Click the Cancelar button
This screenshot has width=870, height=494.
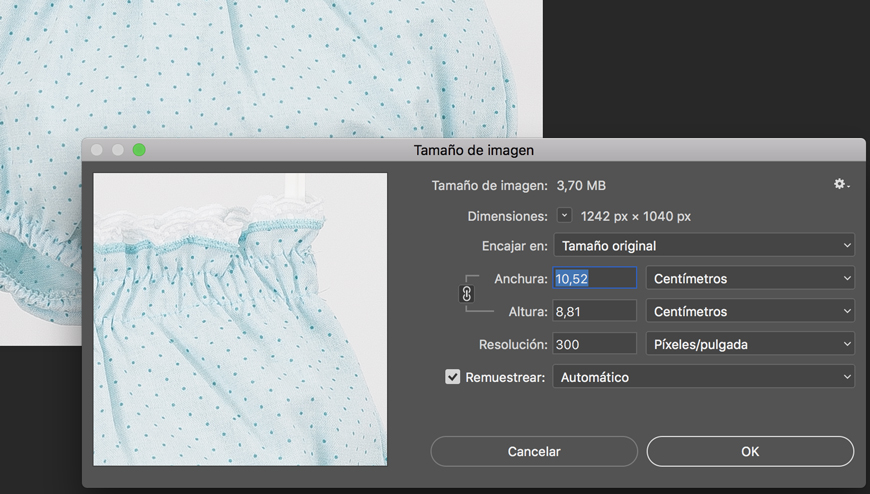534,451
